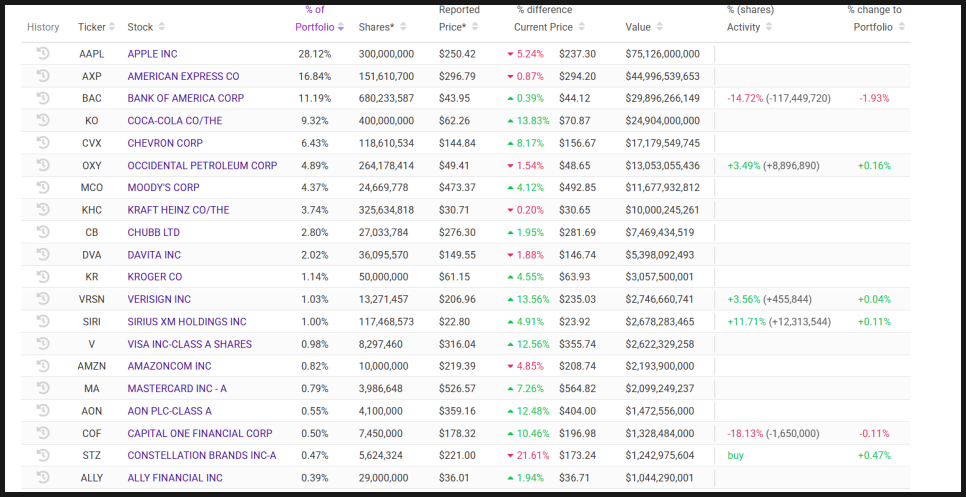Select the 680,233,587 shares cell
Viewport: 966px width, 497px height.
(386, 99)
